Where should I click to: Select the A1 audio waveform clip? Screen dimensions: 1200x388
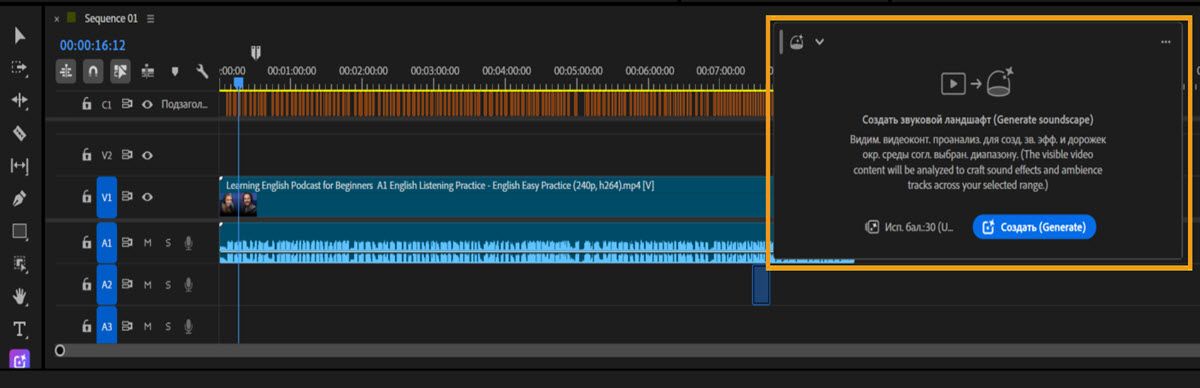point(496,243)
